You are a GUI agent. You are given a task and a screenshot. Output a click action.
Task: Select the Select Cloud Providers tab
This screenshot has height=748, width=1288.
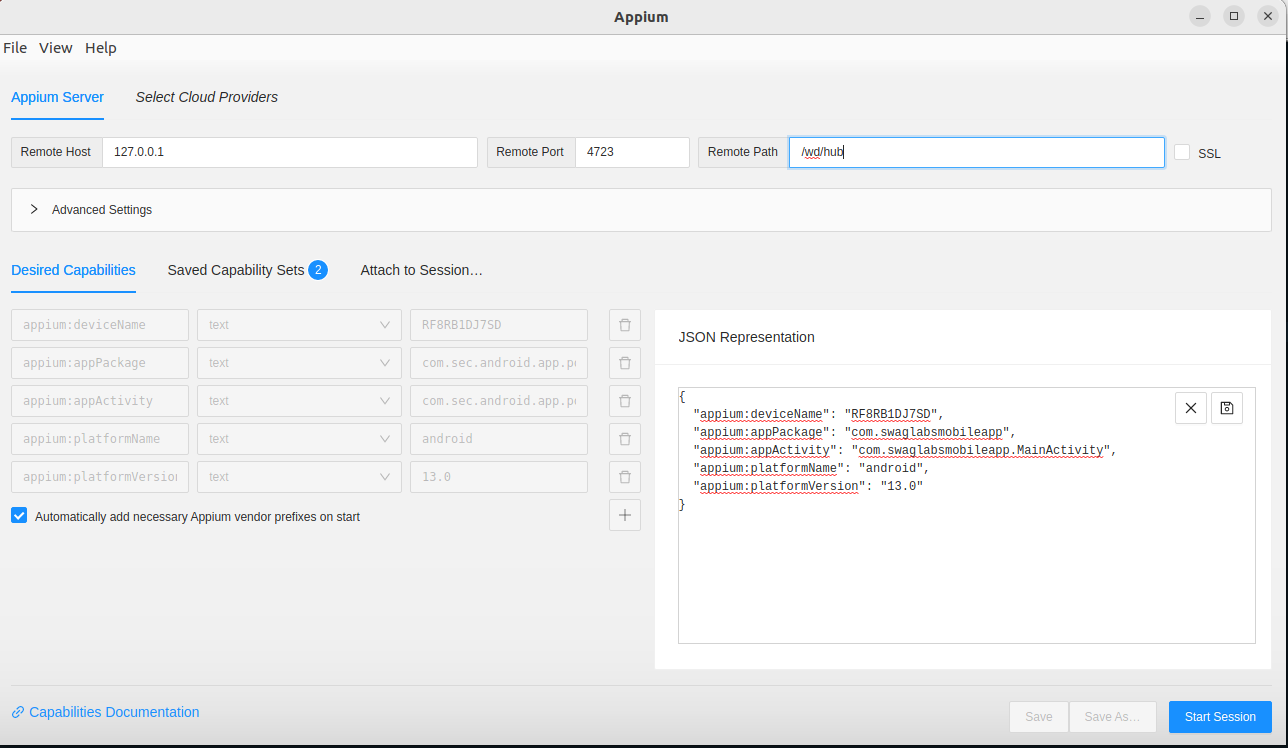207,97
